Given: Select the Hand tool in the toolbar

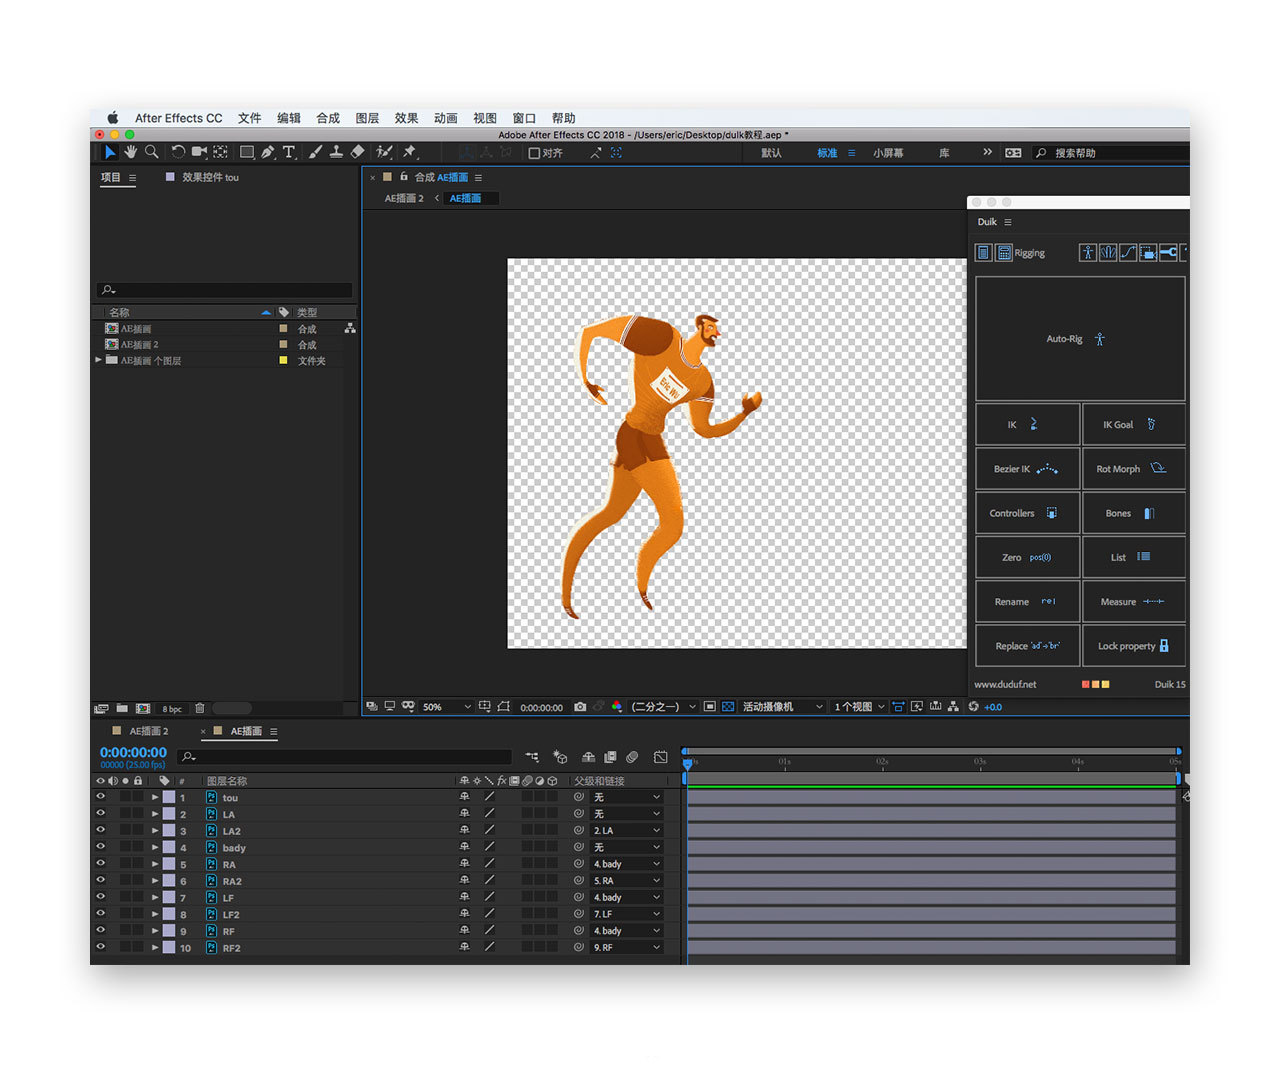Looking at the screenshot, I should tap(130, 152).
